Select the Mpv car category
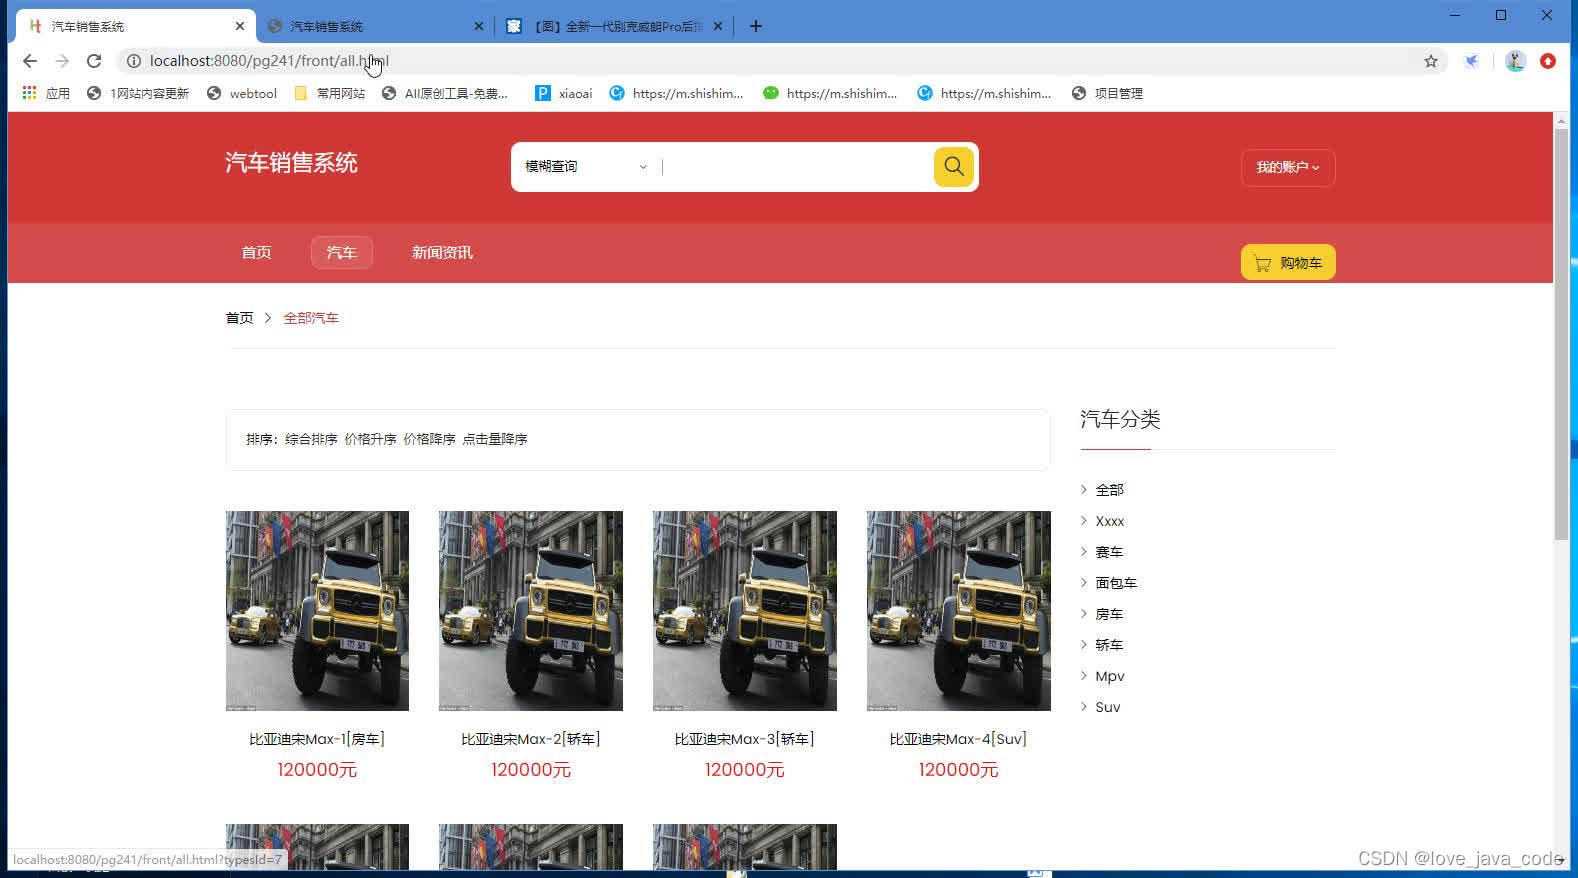The image size is (1578, 878). (1110, 676)
